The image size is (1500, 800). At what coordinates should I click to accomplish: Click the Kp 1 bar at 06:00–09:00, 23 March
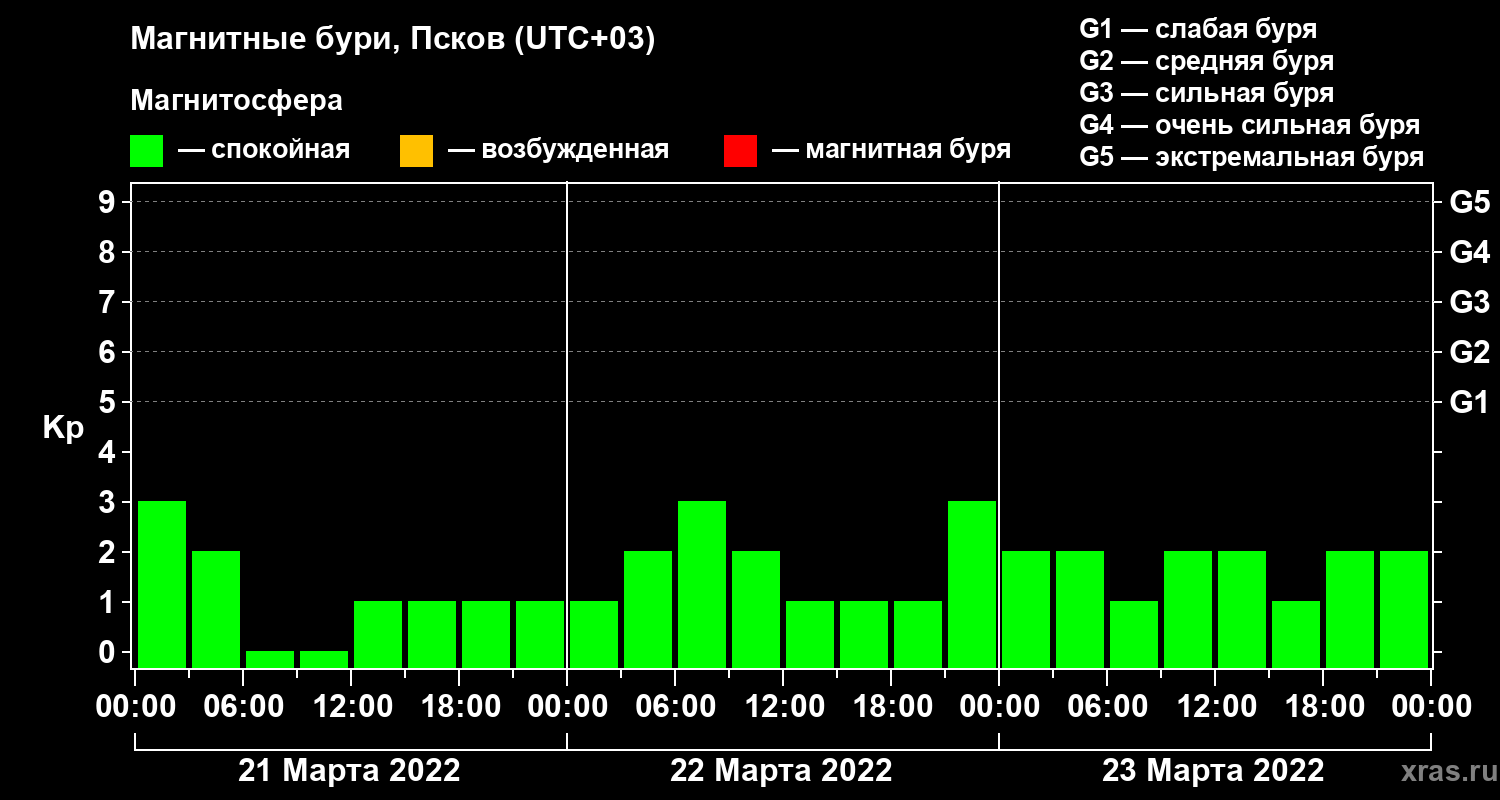click(x=1134, y=634)
